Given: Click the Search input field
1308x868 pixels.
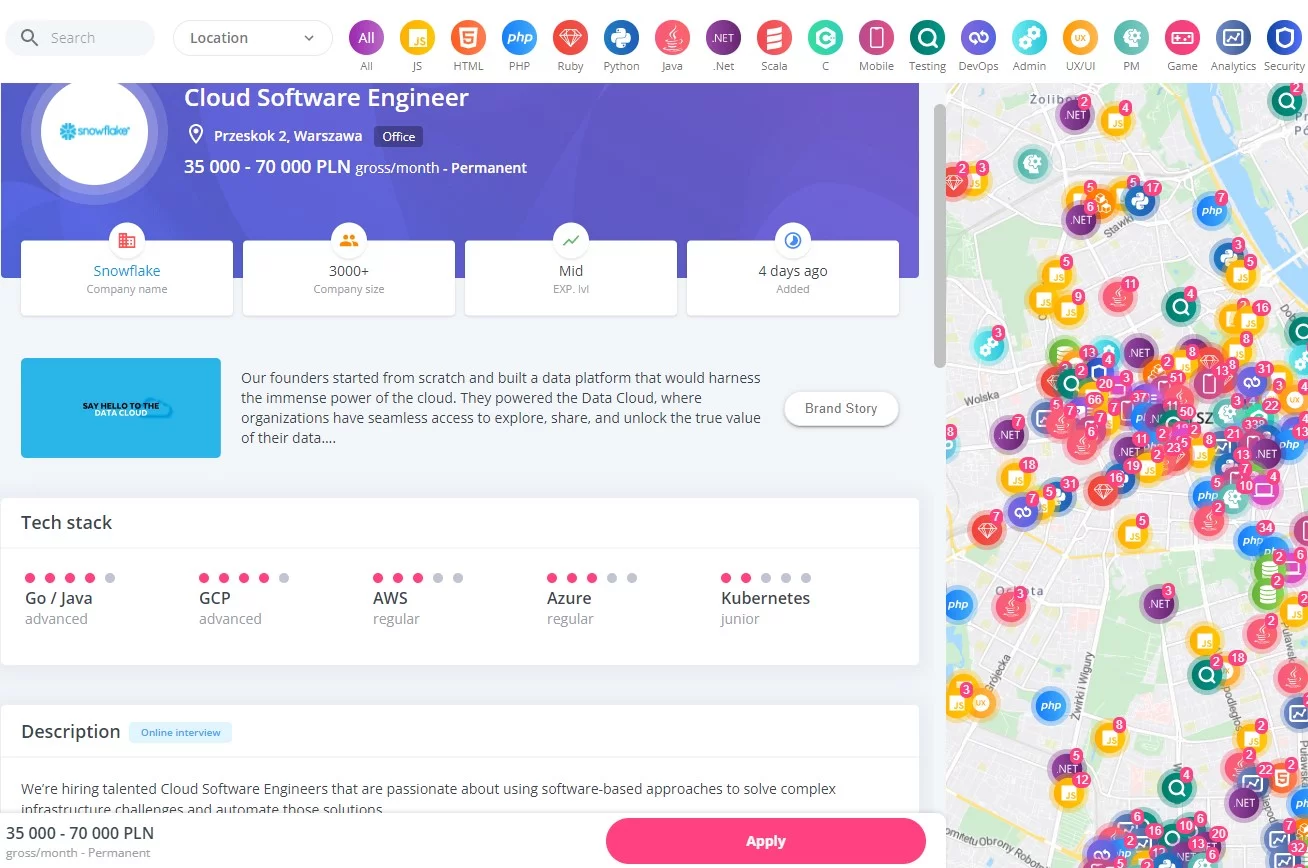Looking at the screenshot, I should coord(80,38).
